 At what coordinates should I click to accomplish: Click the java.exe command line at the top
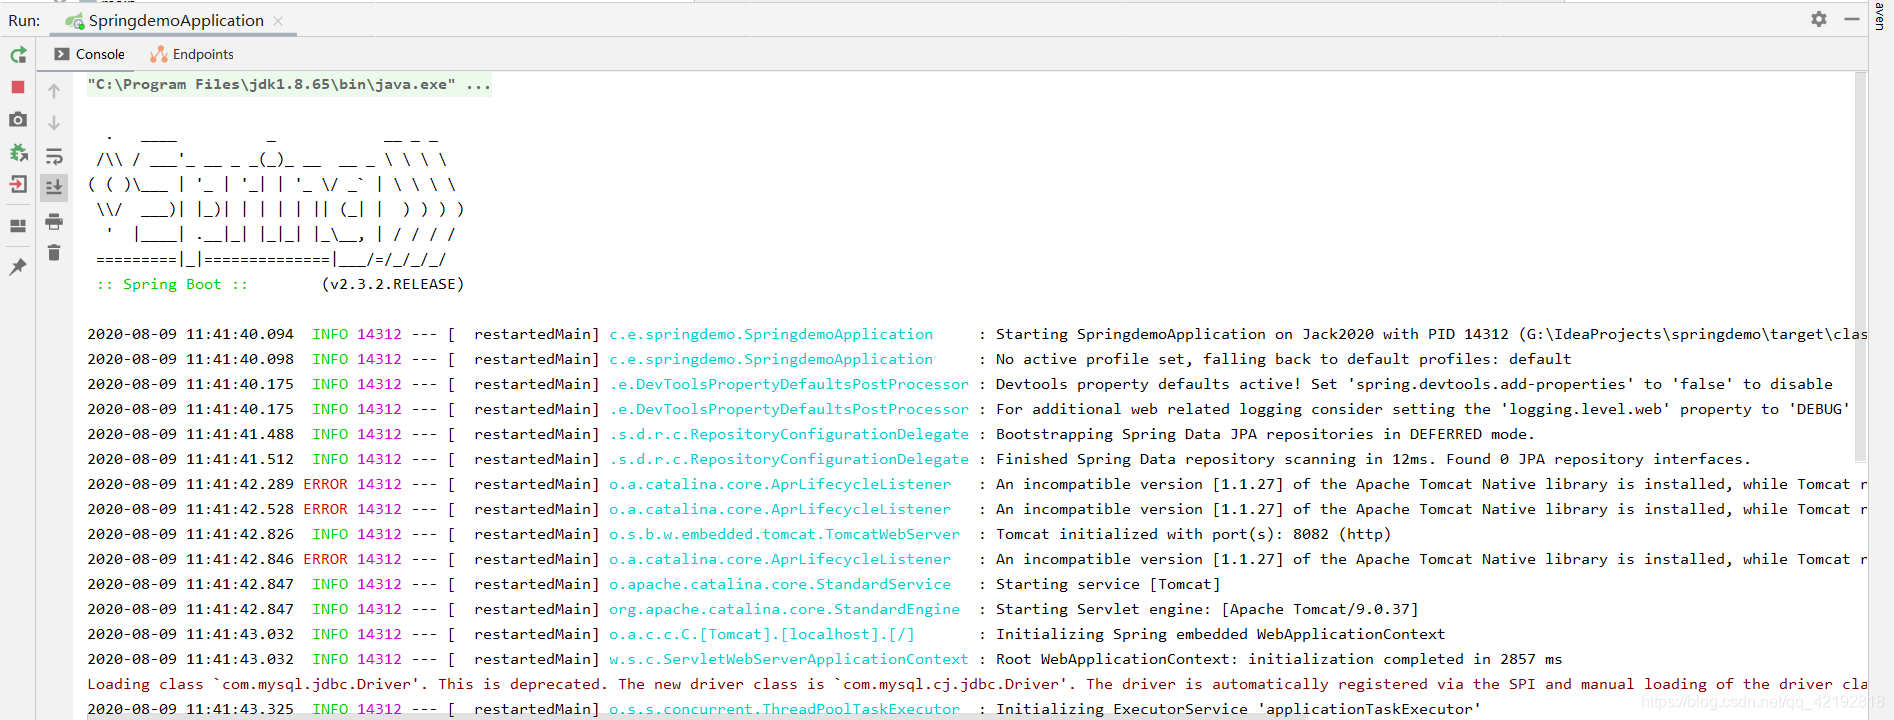point(289,84)
